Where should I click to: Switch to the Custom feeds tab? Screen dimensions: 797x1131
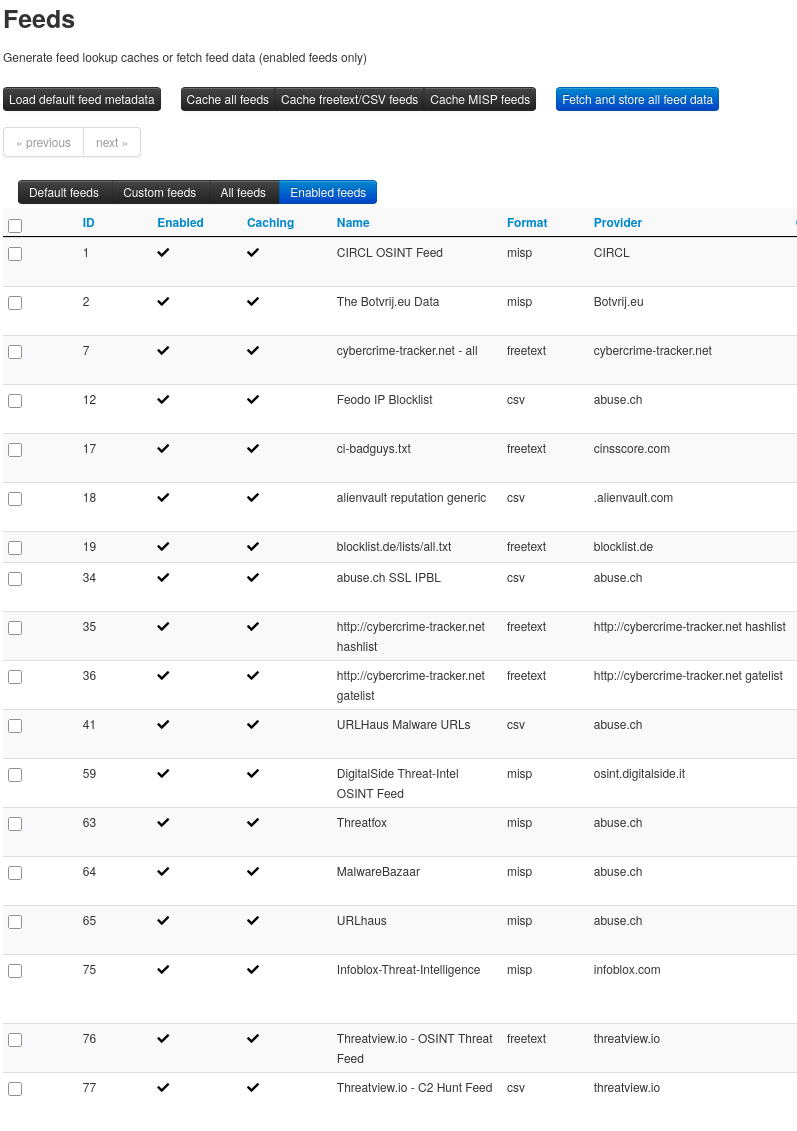tap(159, 193)
